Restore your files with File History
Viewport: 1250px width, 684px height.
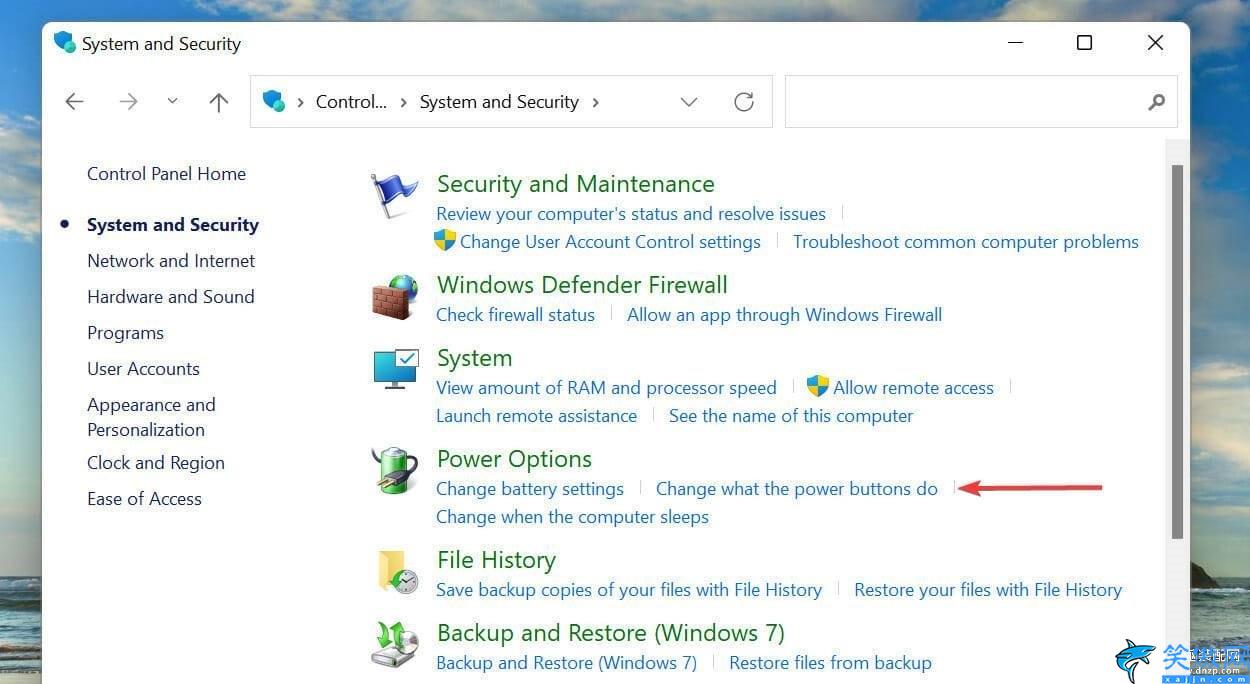point(988,590)
